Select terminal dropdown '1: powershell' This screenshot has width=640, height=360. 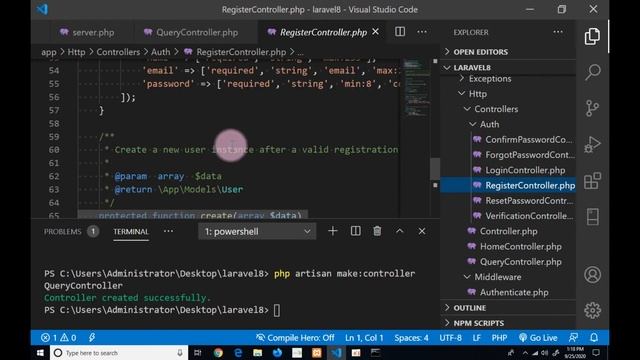pos(257,231)
